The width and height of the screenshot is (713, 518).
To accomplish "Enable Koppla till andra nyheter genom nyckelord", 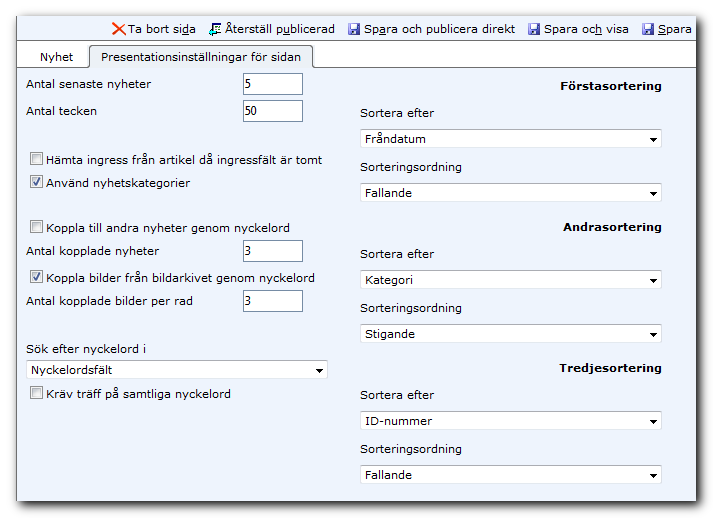I will pos(36,226).
